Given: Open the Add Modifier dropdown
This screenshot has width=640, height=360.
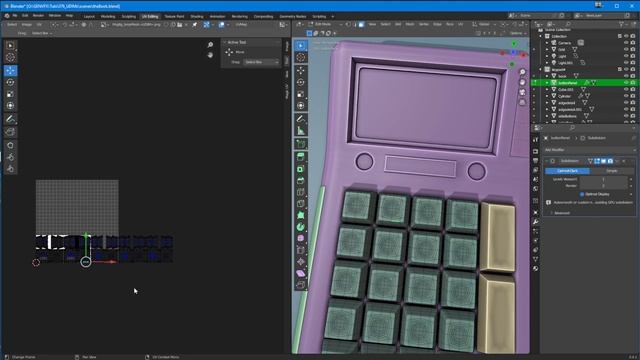Looking at the screenshot, I should coord(589,150).
